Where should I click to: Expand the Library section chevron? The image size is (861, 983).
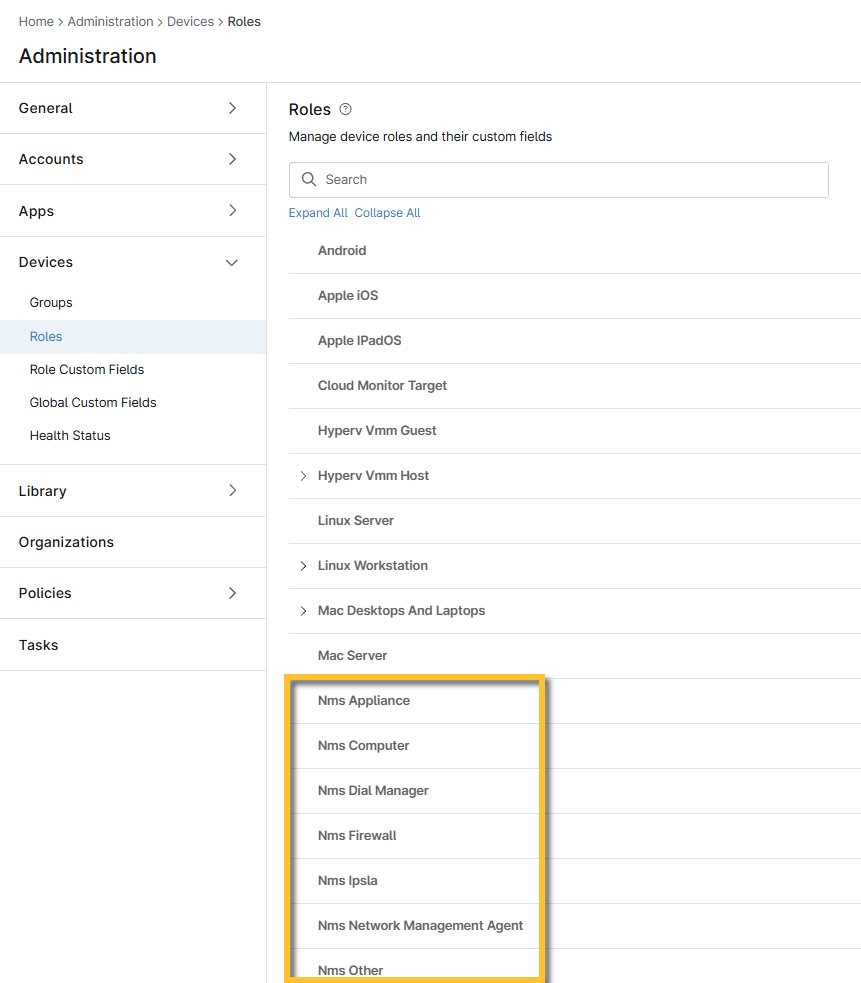232,491
